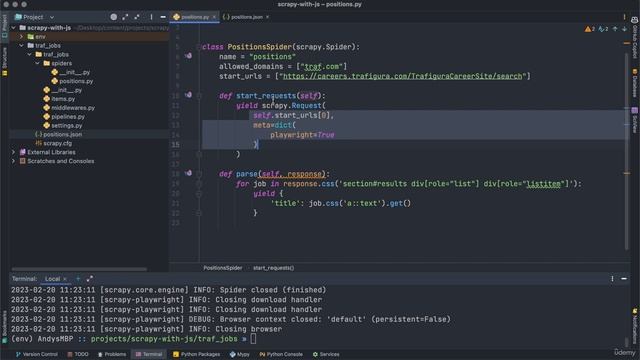640x360 pixels.
Task: Open Notifications side panel
Action: [635, 326]
